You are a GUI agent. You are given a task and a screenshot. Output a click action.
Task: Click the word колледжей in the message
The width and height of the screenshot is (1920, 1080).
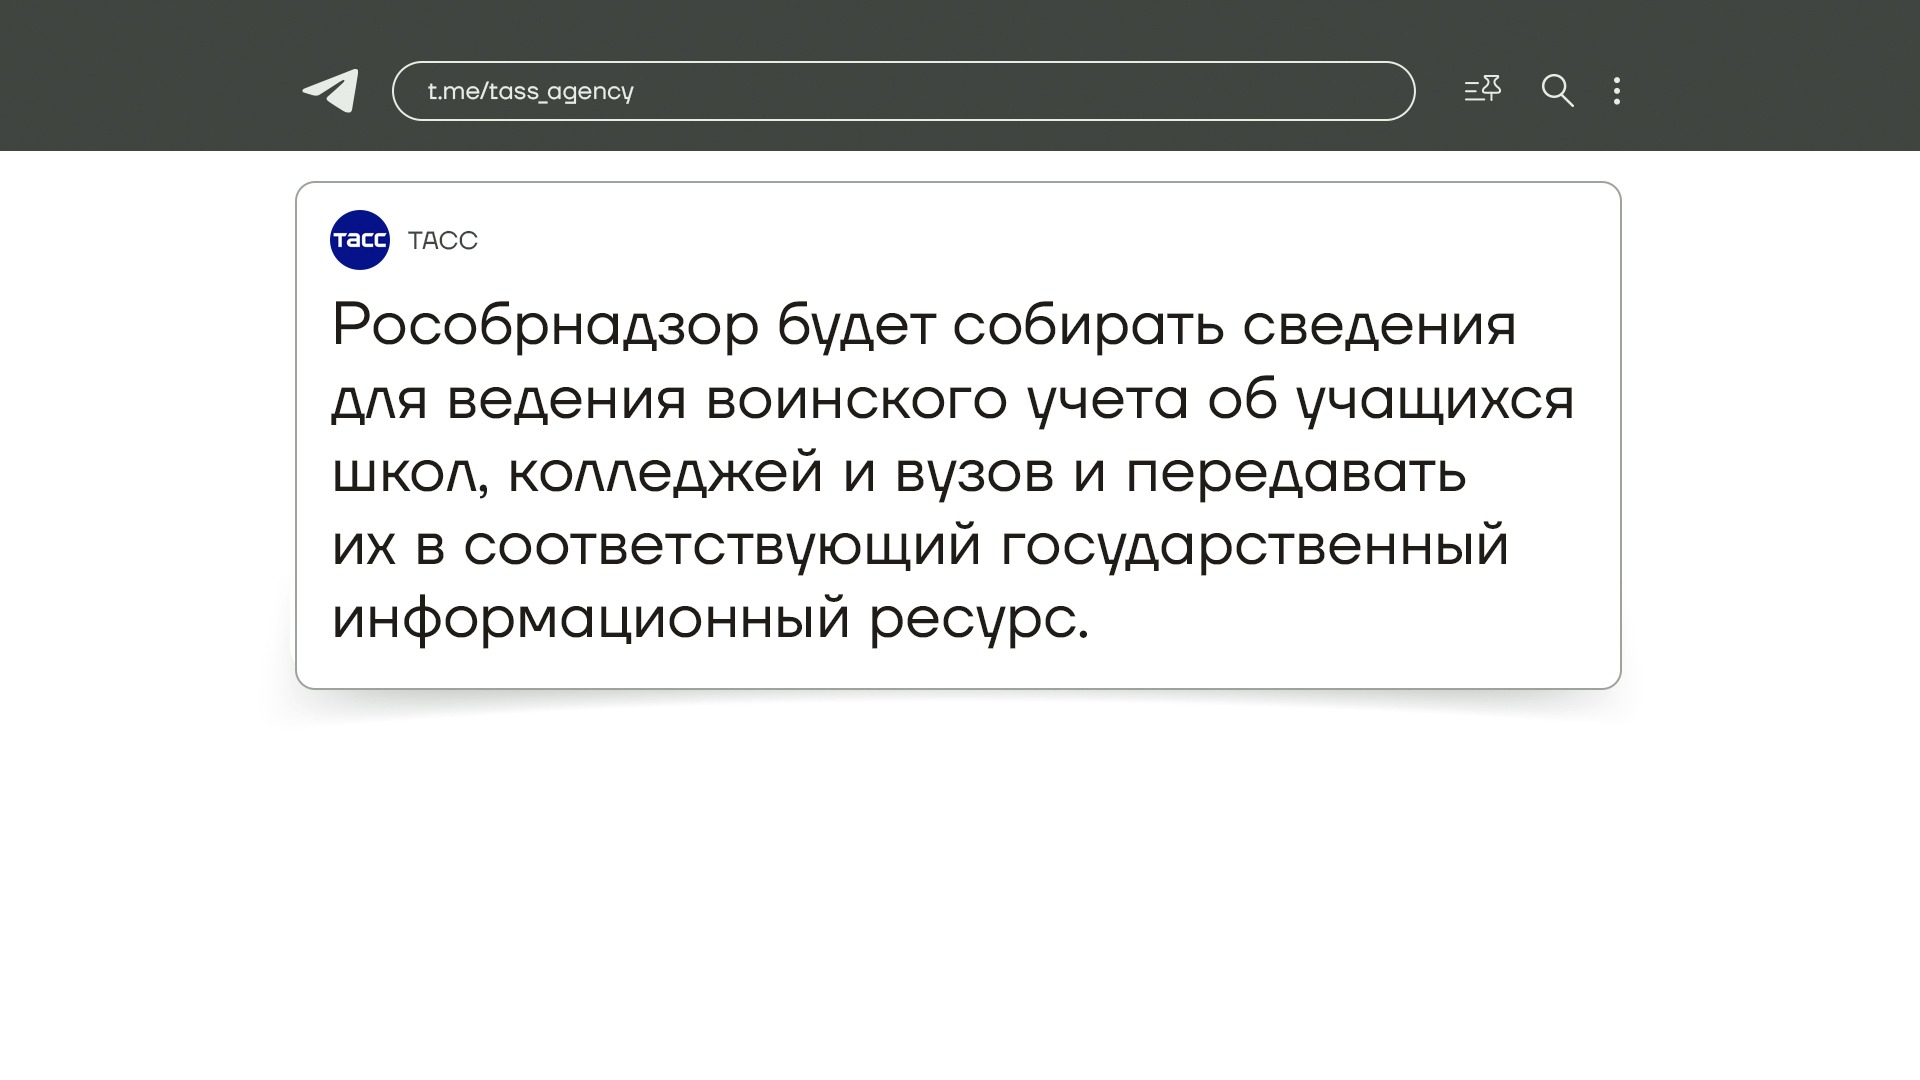[x=665, y=473]
